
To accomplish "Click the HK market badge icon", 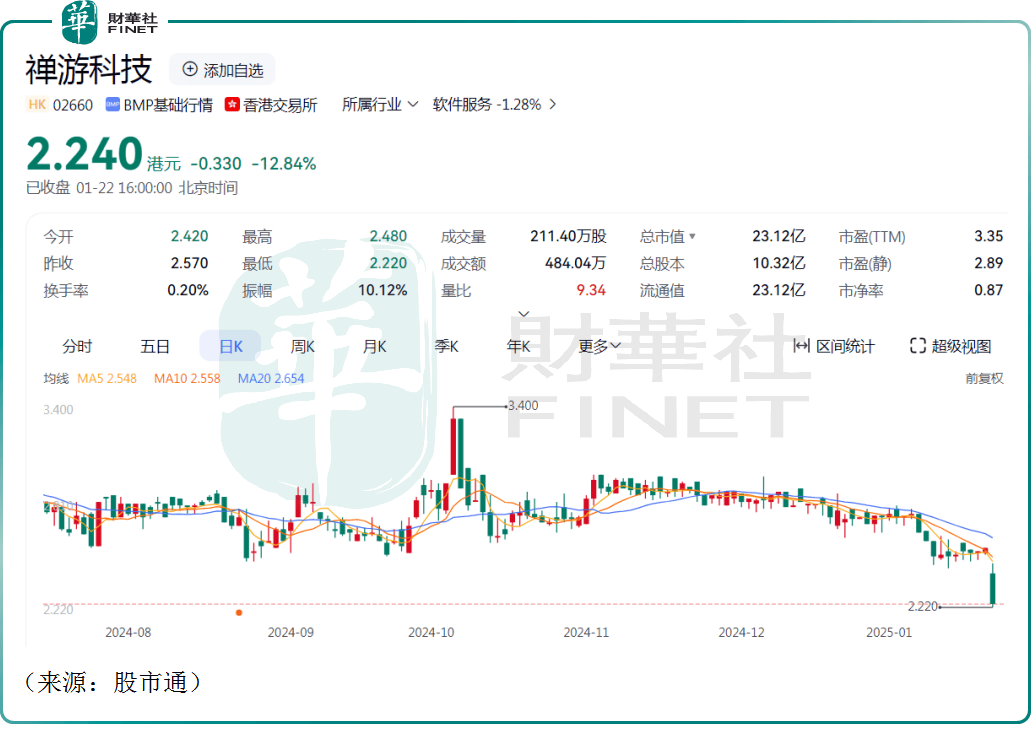I will (37, 105).
